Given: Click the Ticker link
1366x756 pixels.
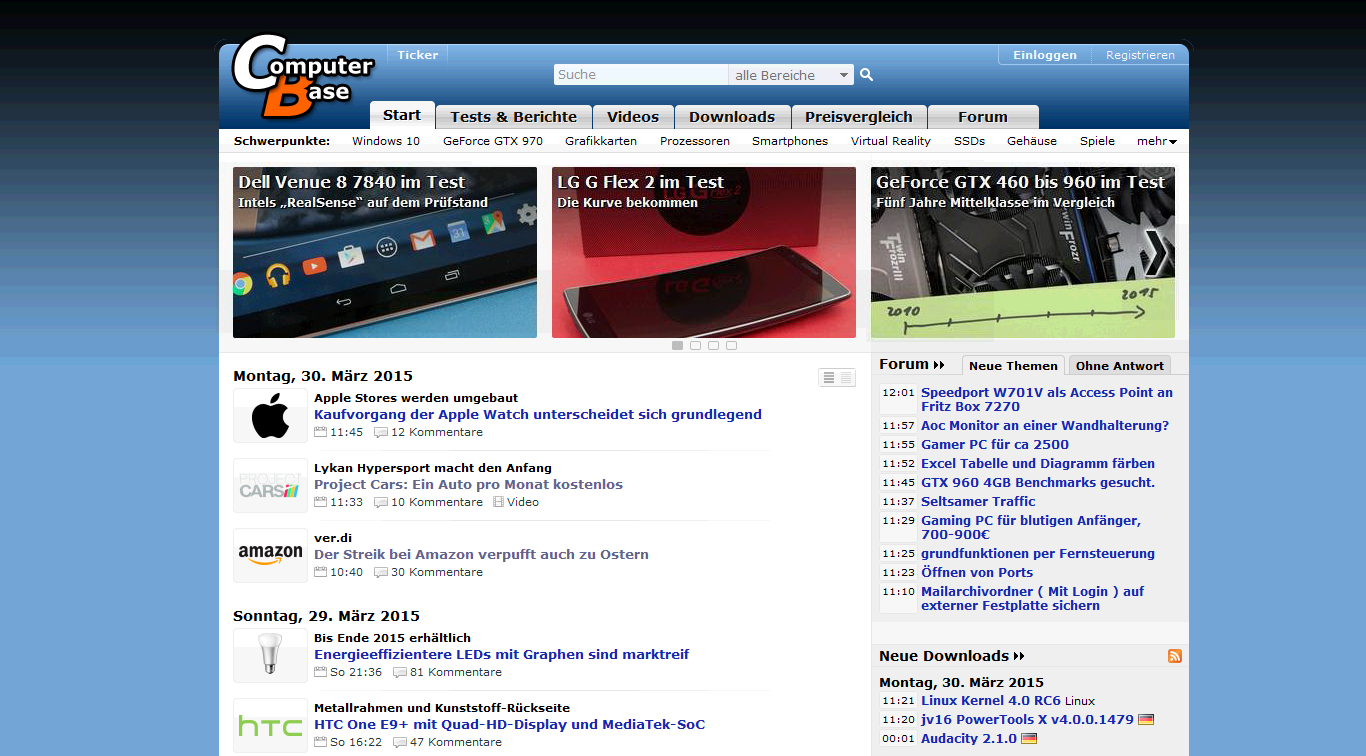Looking at the screenshot, I should 418,55.
